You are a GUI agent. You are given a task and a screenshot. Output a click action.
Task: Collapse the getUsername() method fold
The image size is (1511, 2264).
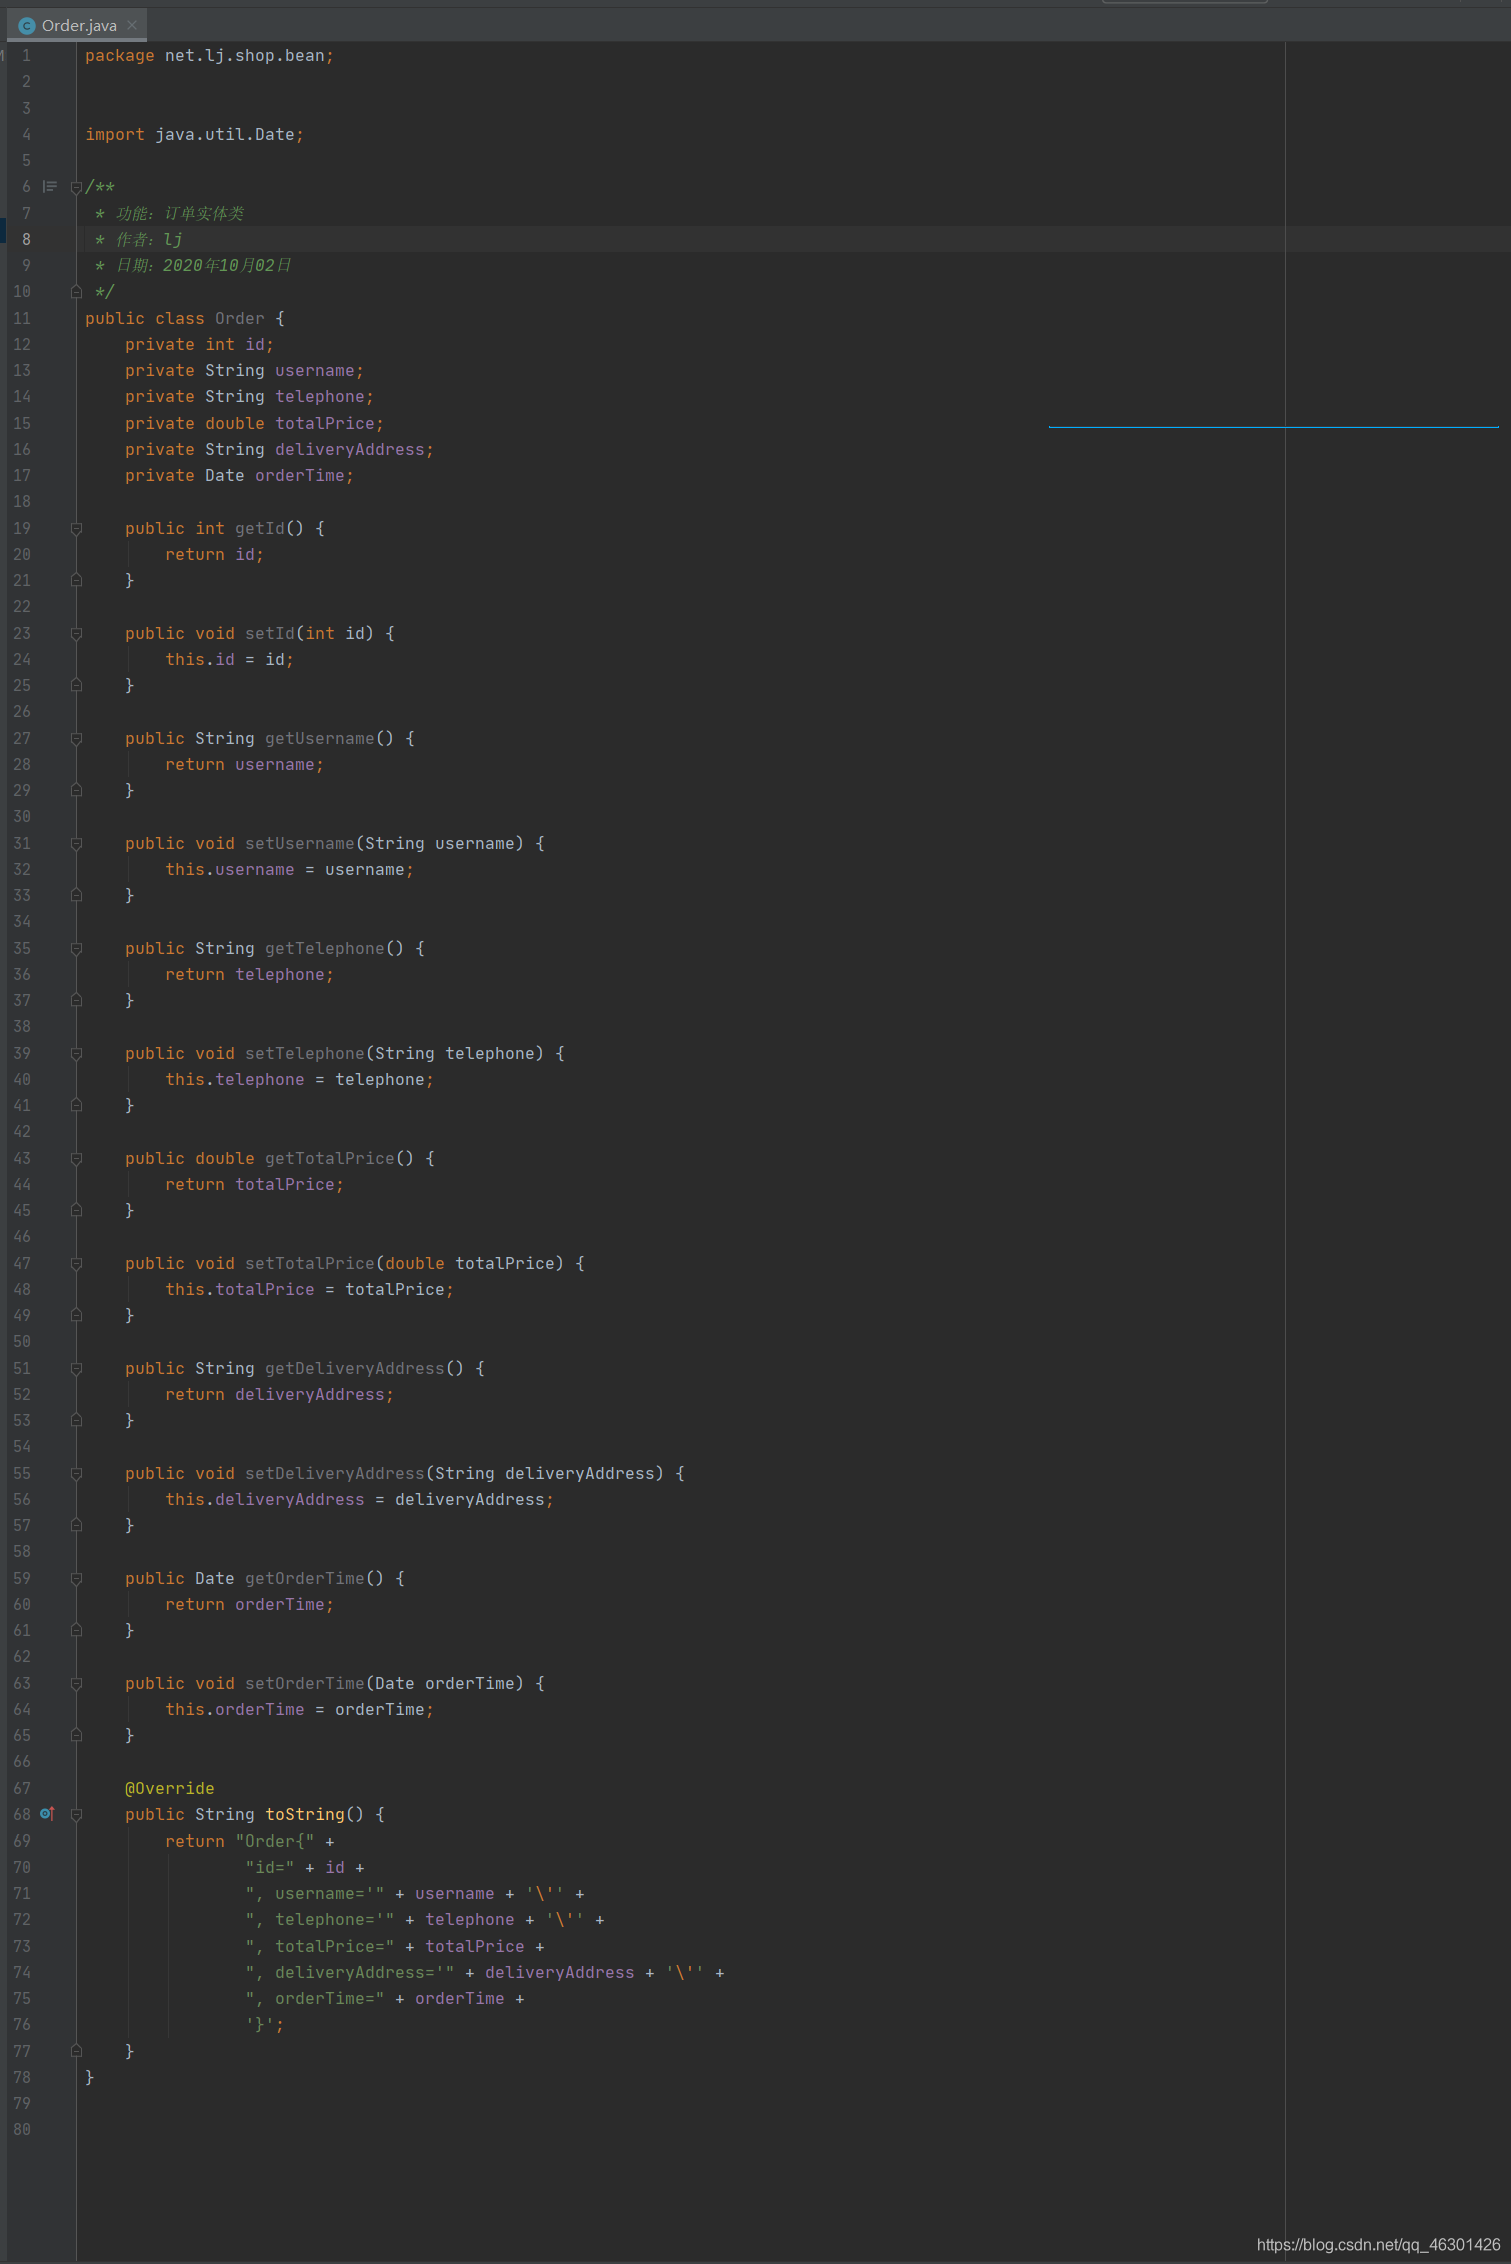[x=76, y=738]
